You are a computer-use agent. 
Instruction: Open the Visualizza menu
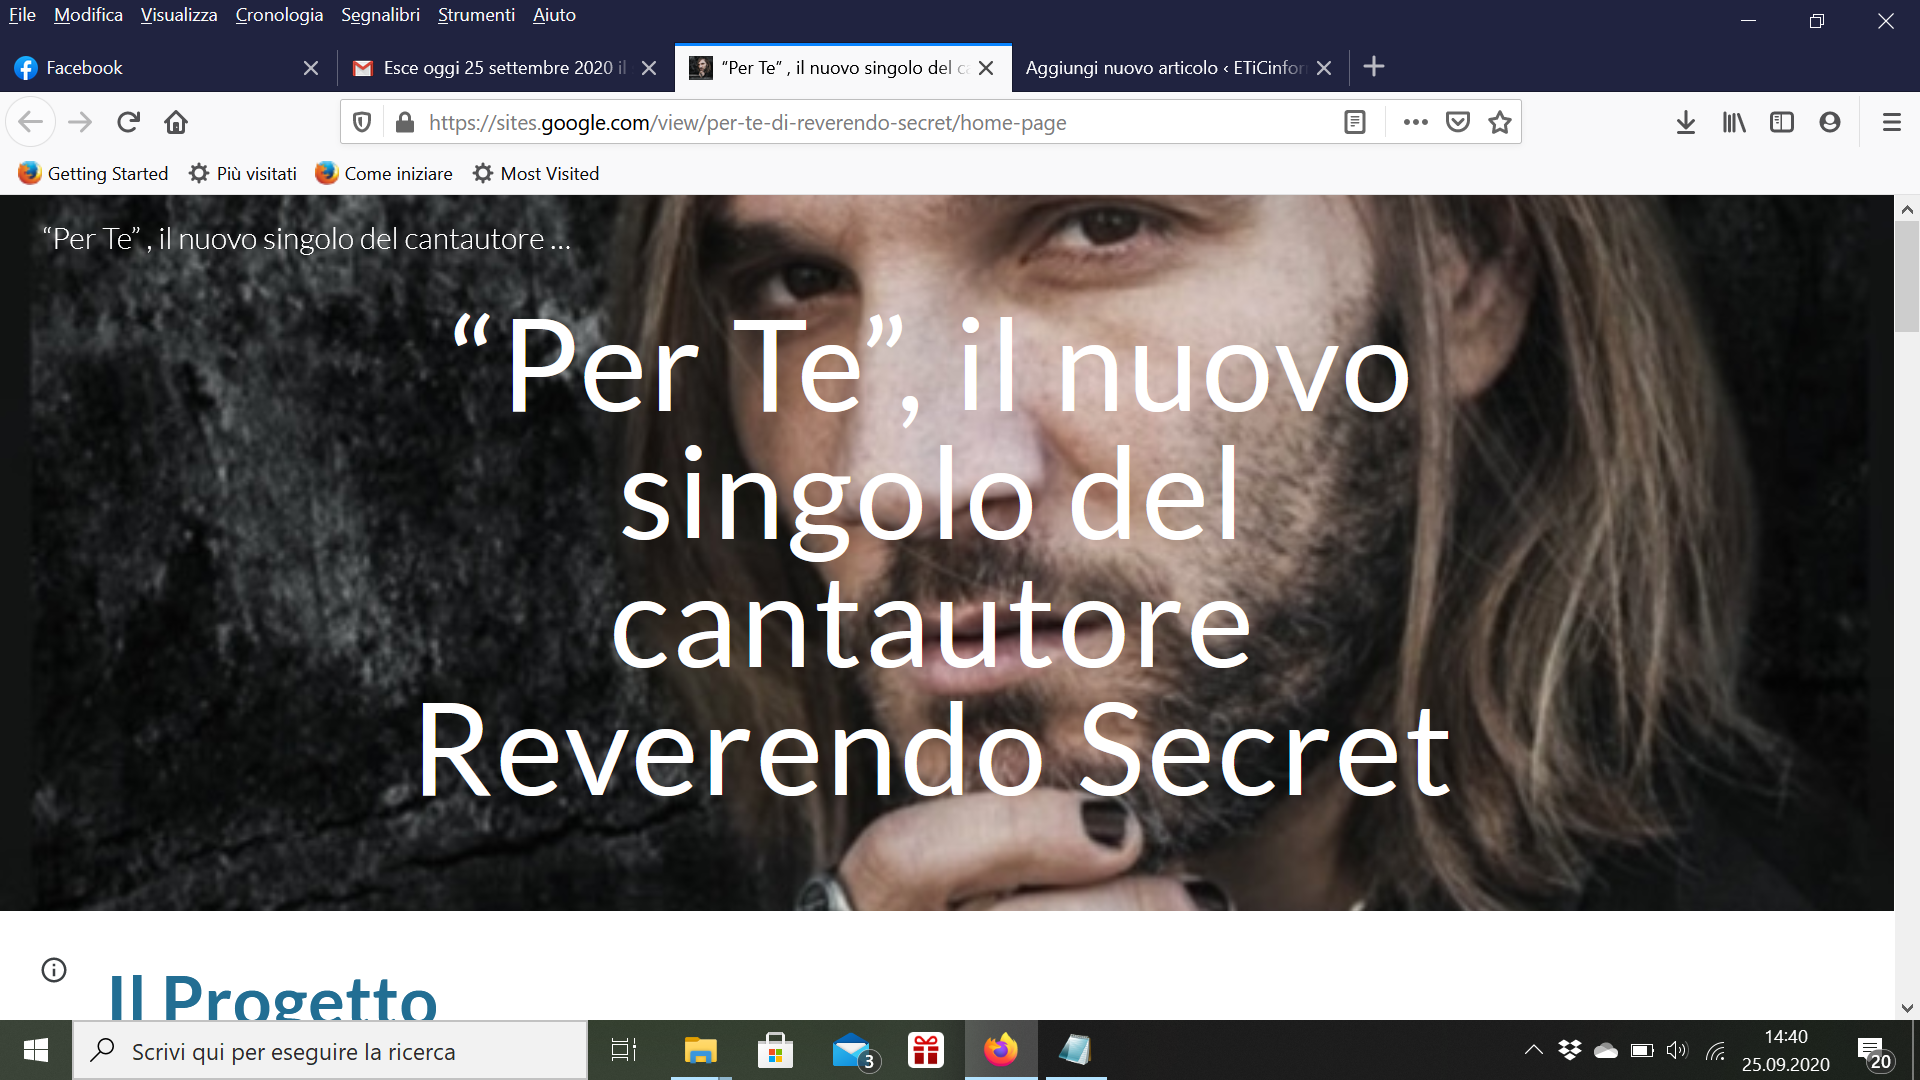tap(179, 15)
